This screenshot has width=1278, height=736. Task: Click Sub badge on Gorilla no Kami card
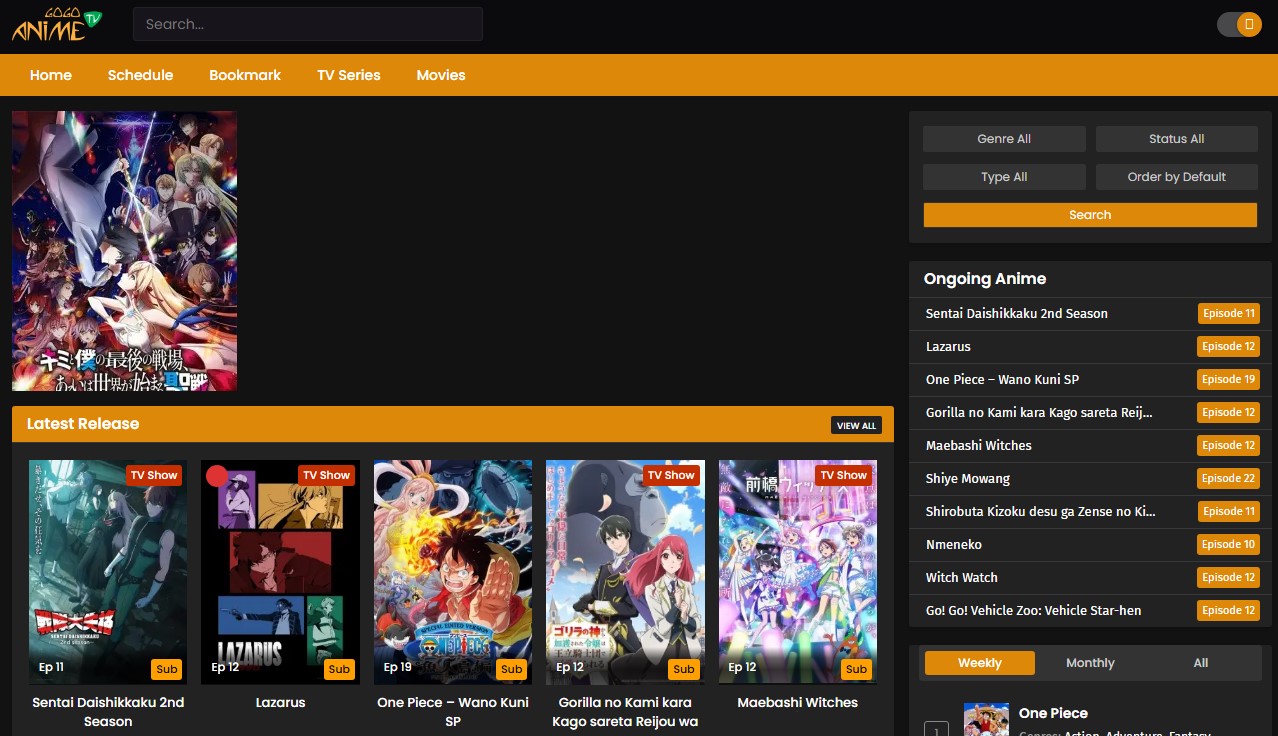pos(684,669)
